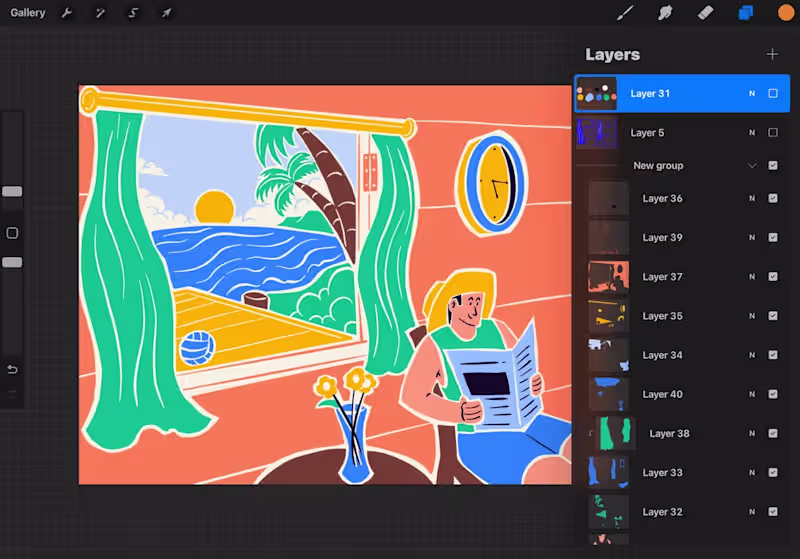Select the Layer 31 thumbnail

[x=596, y=93]
